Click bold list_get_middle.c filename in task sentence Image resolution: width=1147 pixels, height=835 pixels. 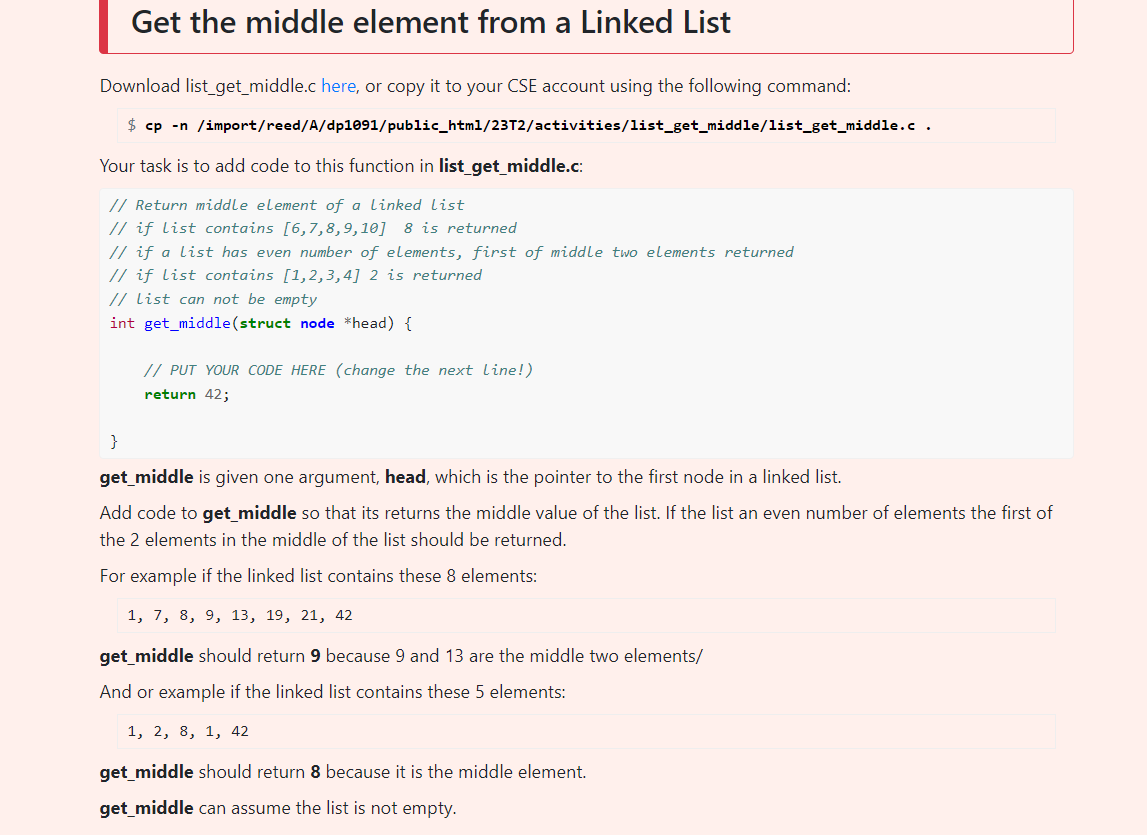click(508, 166)
